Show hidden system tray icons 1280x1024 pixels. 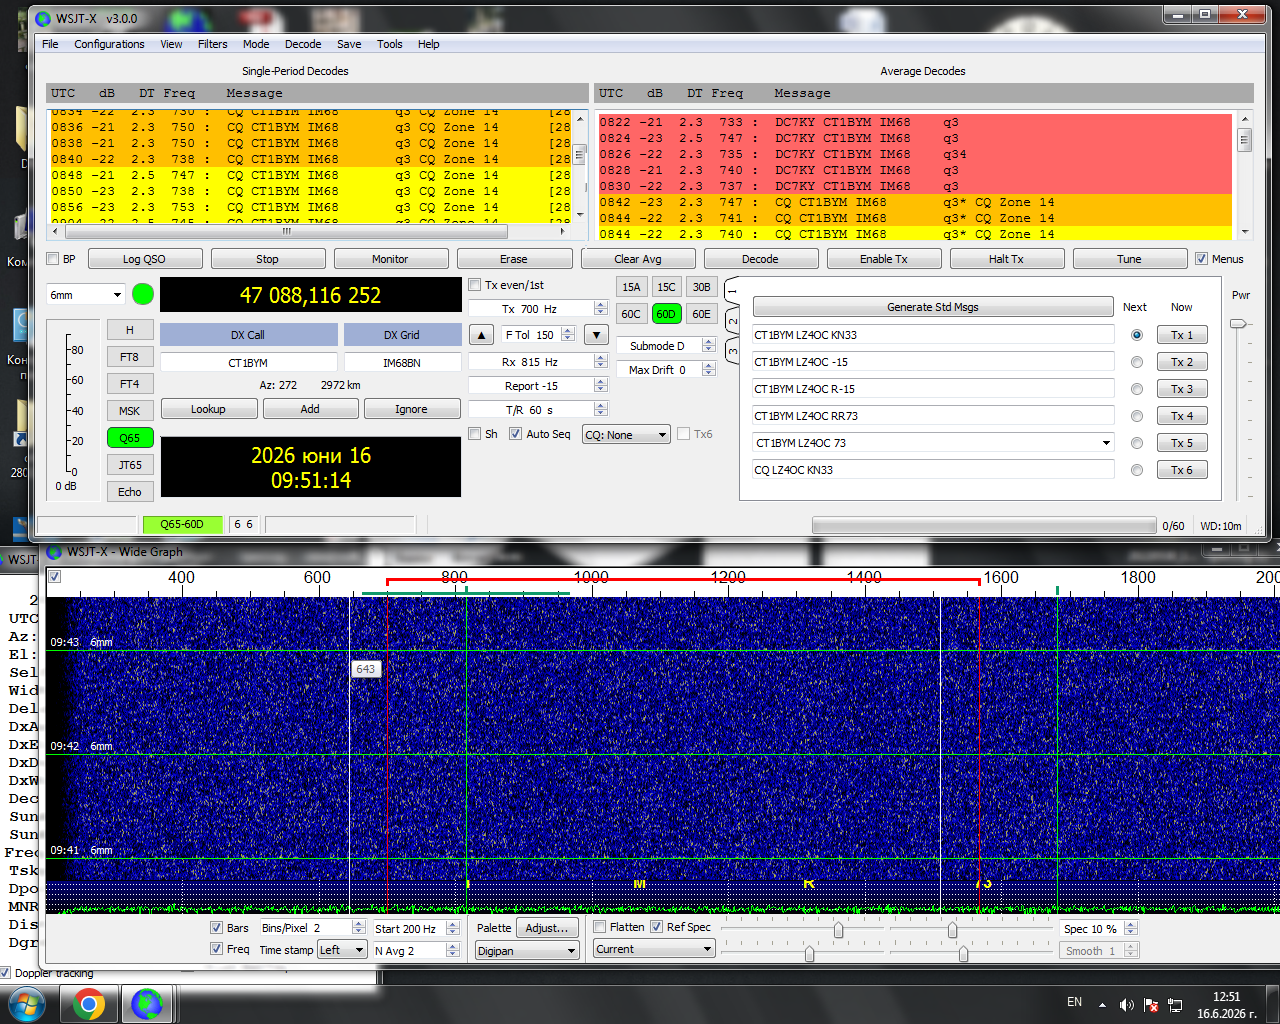click(x=1102, y=1005)
